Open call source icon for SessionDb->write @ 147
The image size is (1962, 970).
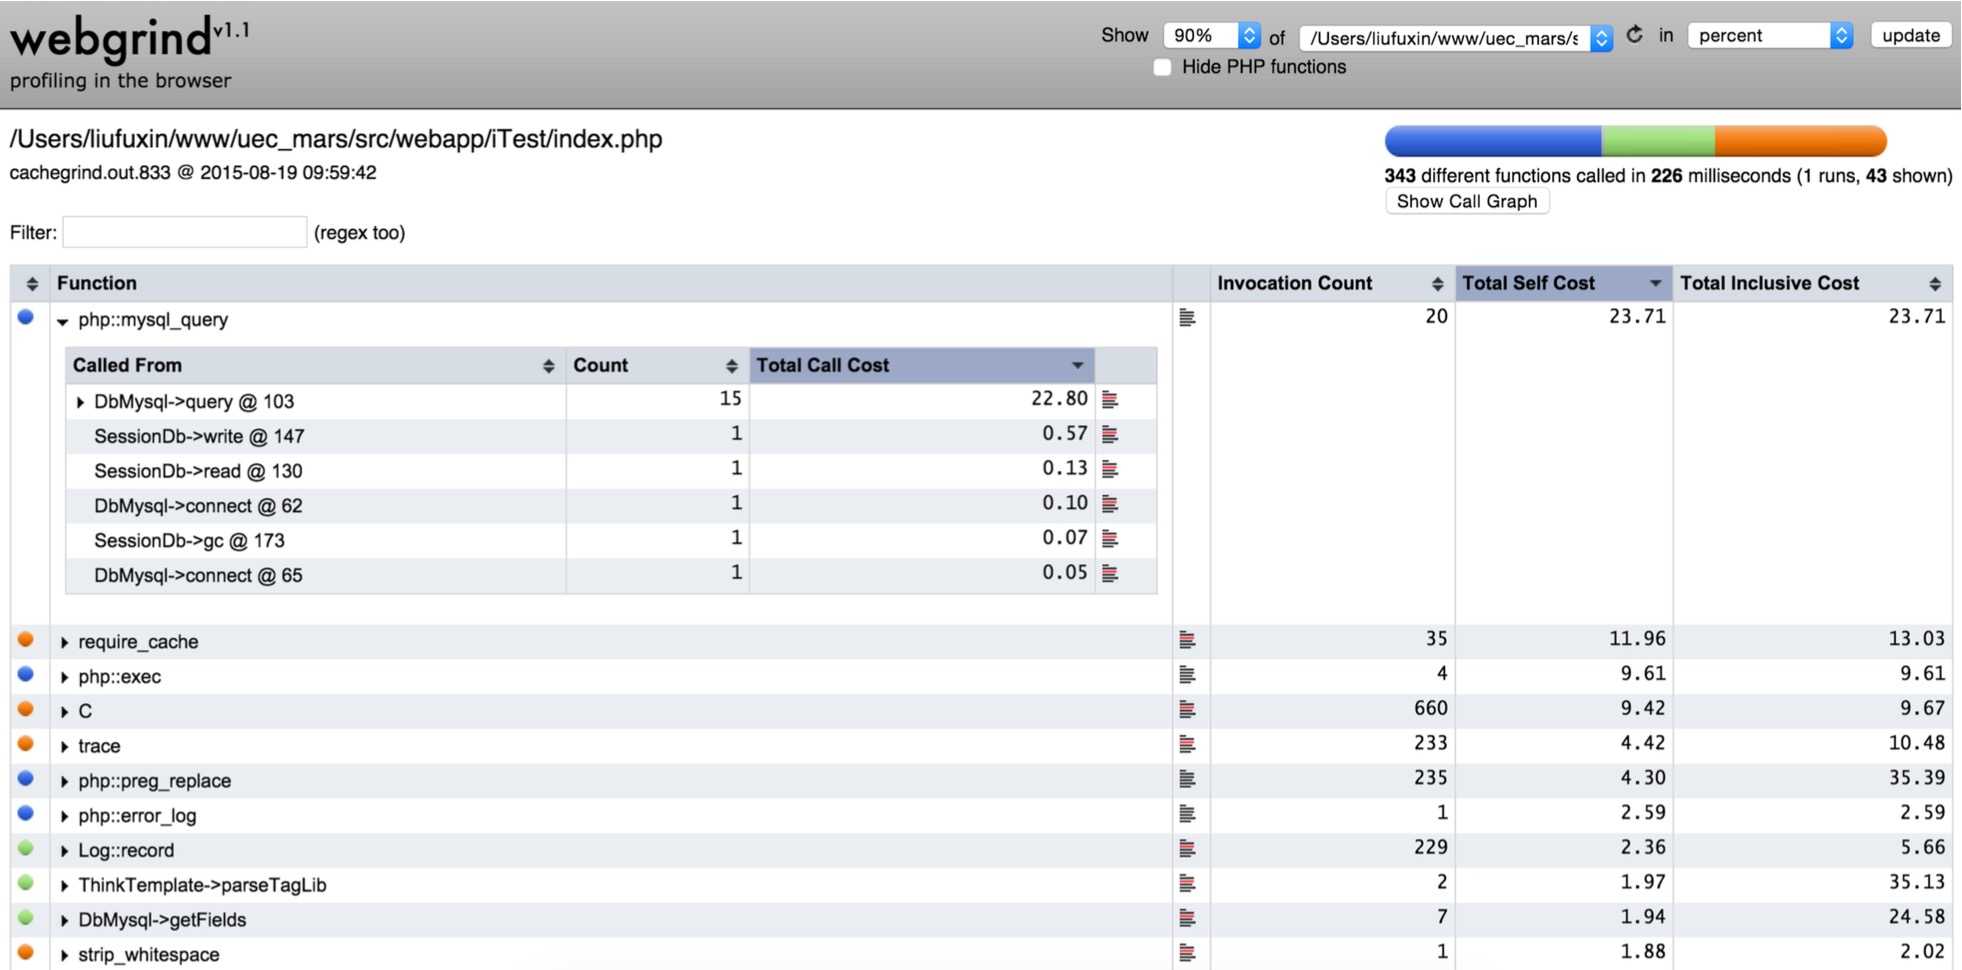click(x=1110, y=434)
